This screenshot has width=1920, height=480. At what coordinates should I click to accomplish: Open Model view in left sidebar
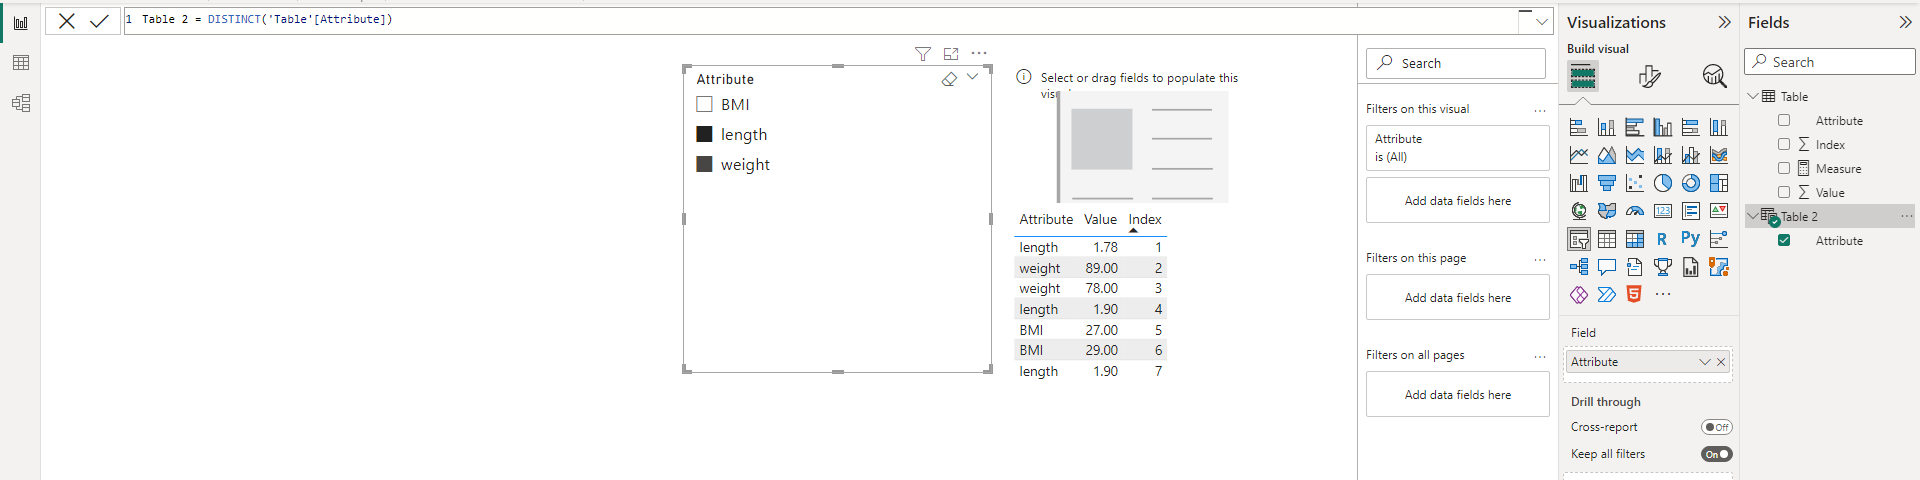coord(21,103)
